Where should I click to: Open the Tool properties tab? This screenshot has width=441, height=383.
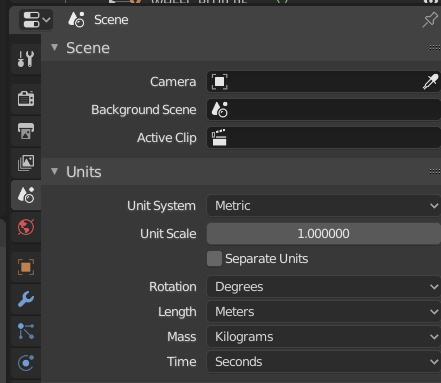click(26, 59)
